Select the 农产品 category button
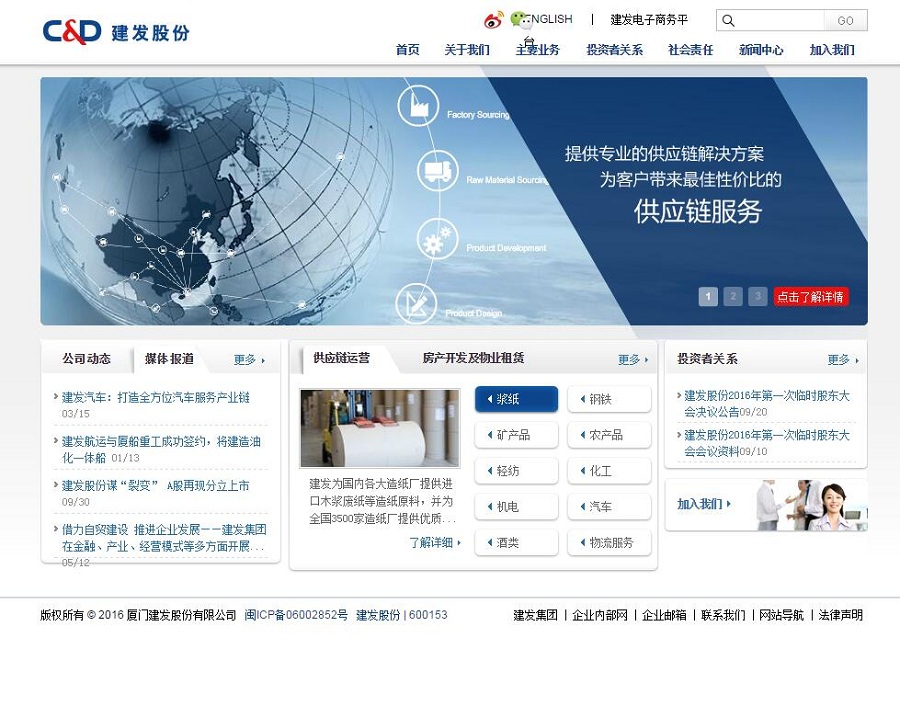900x706 pixels. [609, 435]
